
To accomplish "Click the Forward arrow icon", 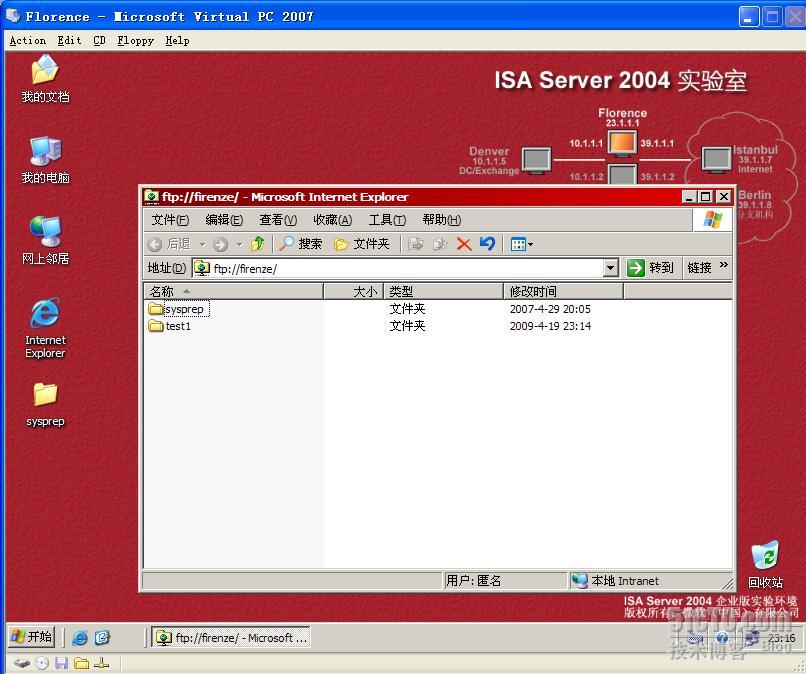I will [x=221, y=244].
